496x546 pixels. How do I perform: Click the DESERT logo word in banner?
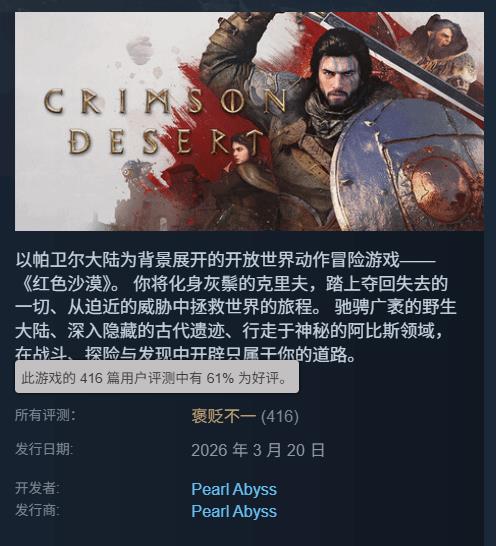tap(164, 142)
